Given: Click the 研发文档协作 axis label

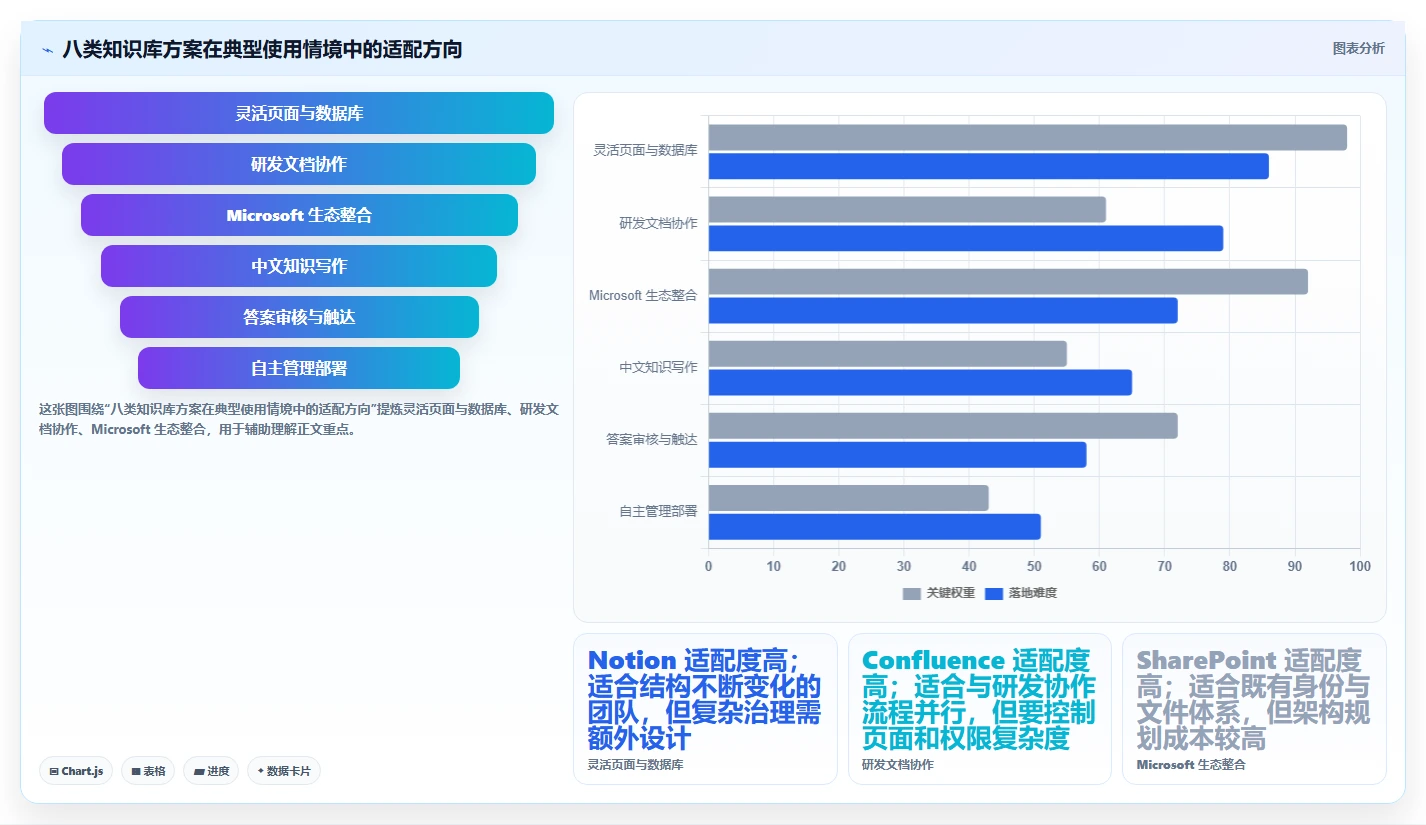Looking at the screenshot, I should [658, 223].
